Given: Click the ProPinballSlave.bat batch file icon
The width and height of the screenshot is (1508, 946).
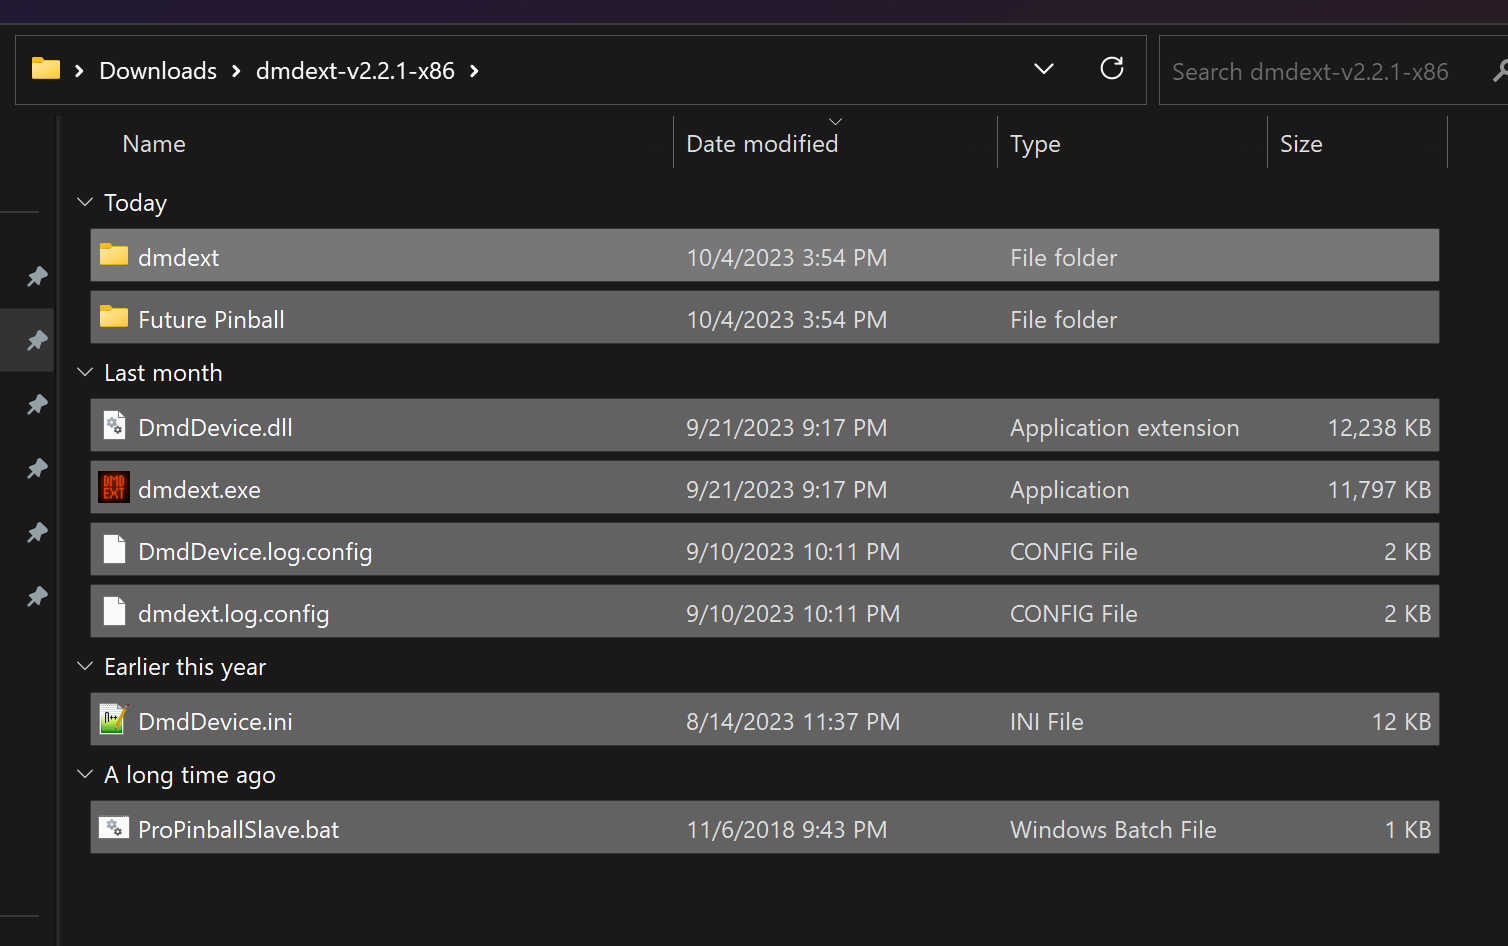Looking at the screenshot, I should pos(113,827).
